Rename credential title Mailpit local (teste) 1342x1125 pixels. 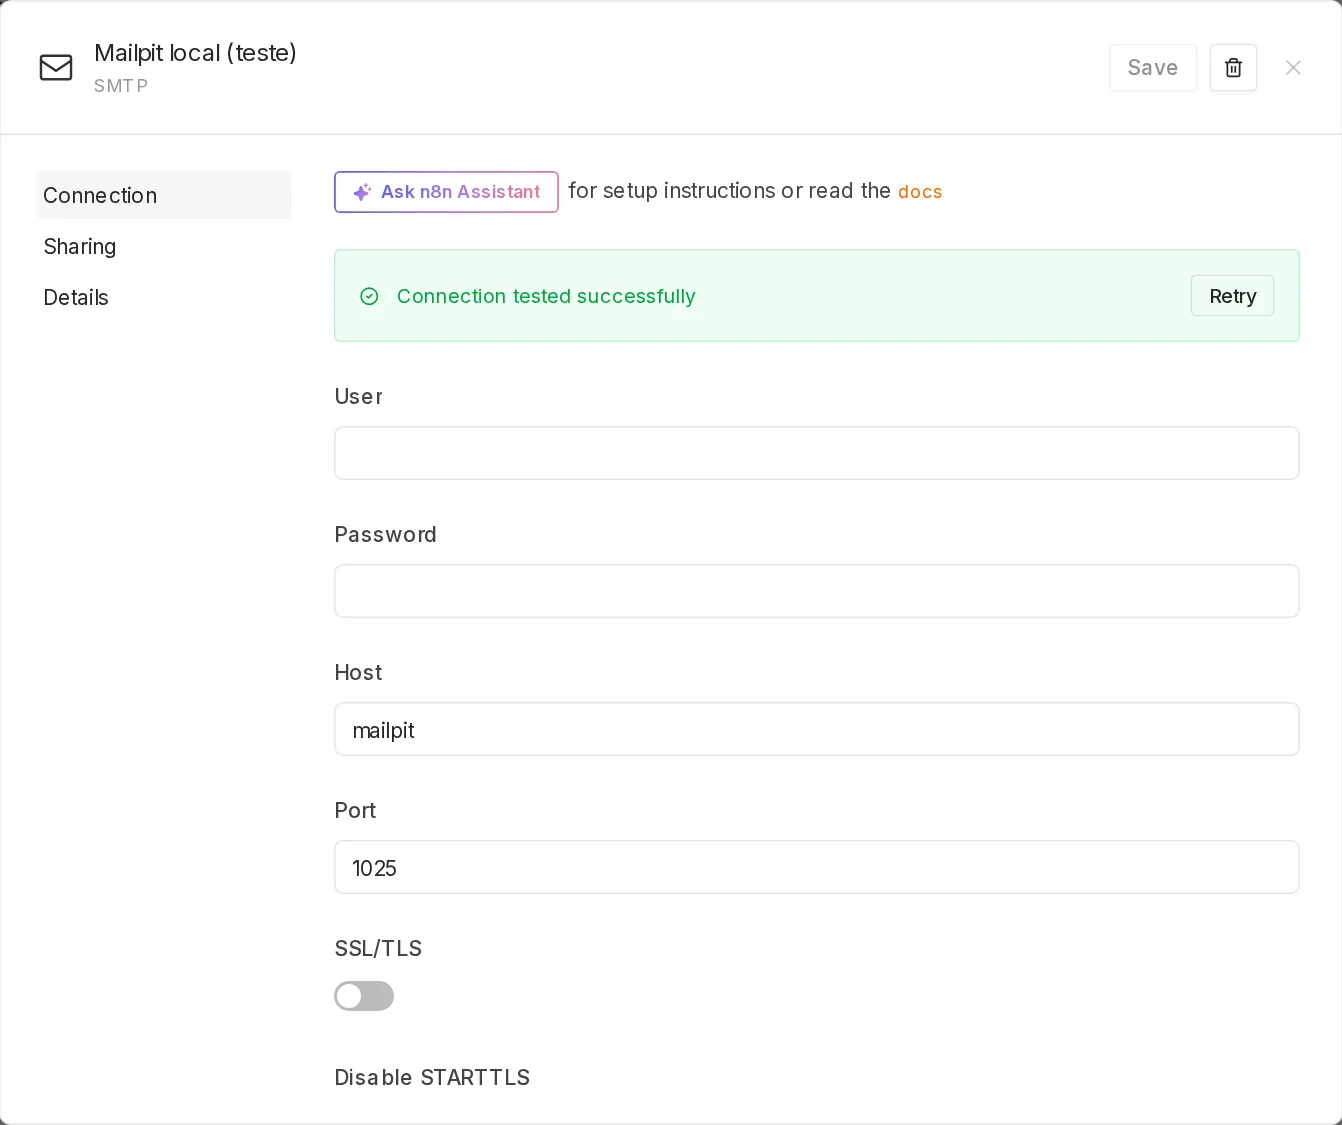point(195,53)
